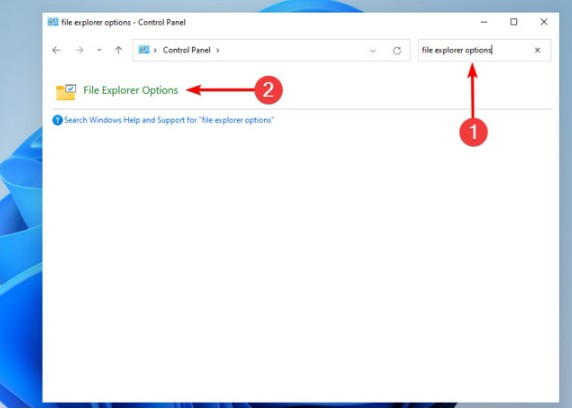Refresh the Control Panel view
572x409 pixels.
(x=397, y=50)
